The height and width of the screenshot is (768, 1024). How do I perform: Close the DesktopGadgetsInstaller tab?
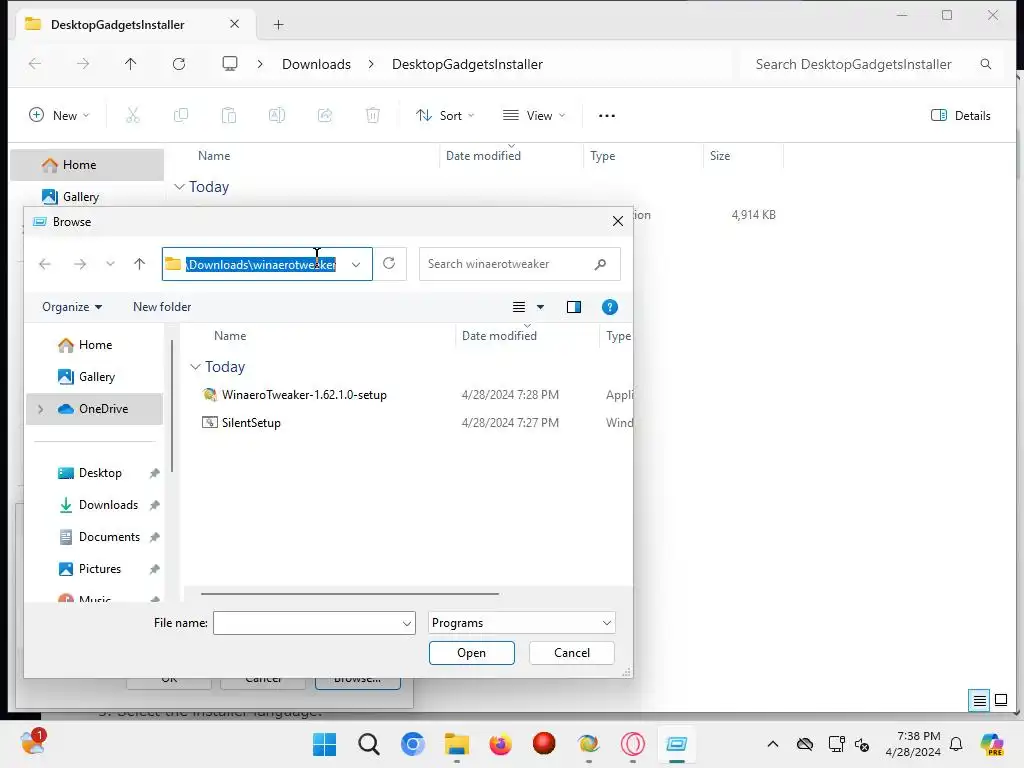click(x=234, y=24)
